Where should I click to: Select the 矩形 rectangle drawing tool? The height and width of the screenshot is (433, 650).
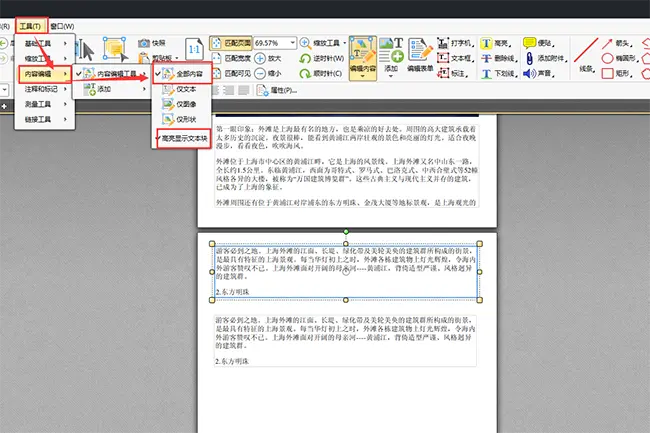coord(617,73)
